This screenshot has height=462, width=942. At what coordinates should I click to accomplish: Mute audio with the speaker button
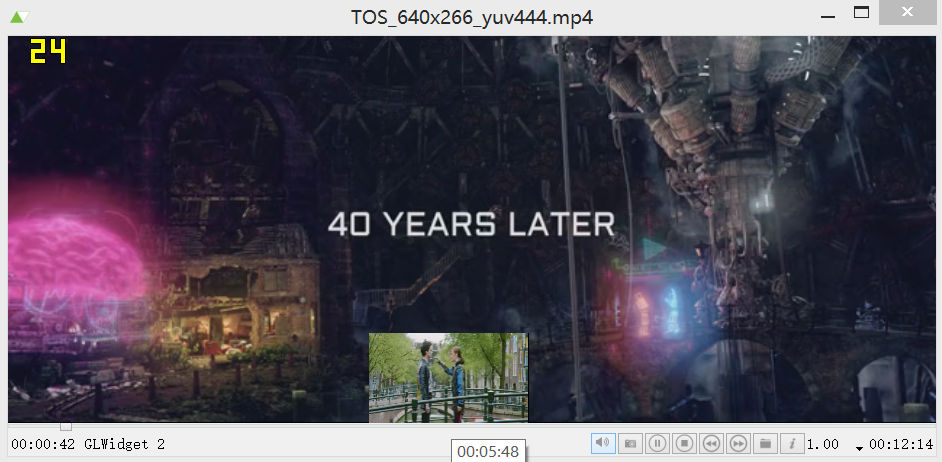[603, 443]
